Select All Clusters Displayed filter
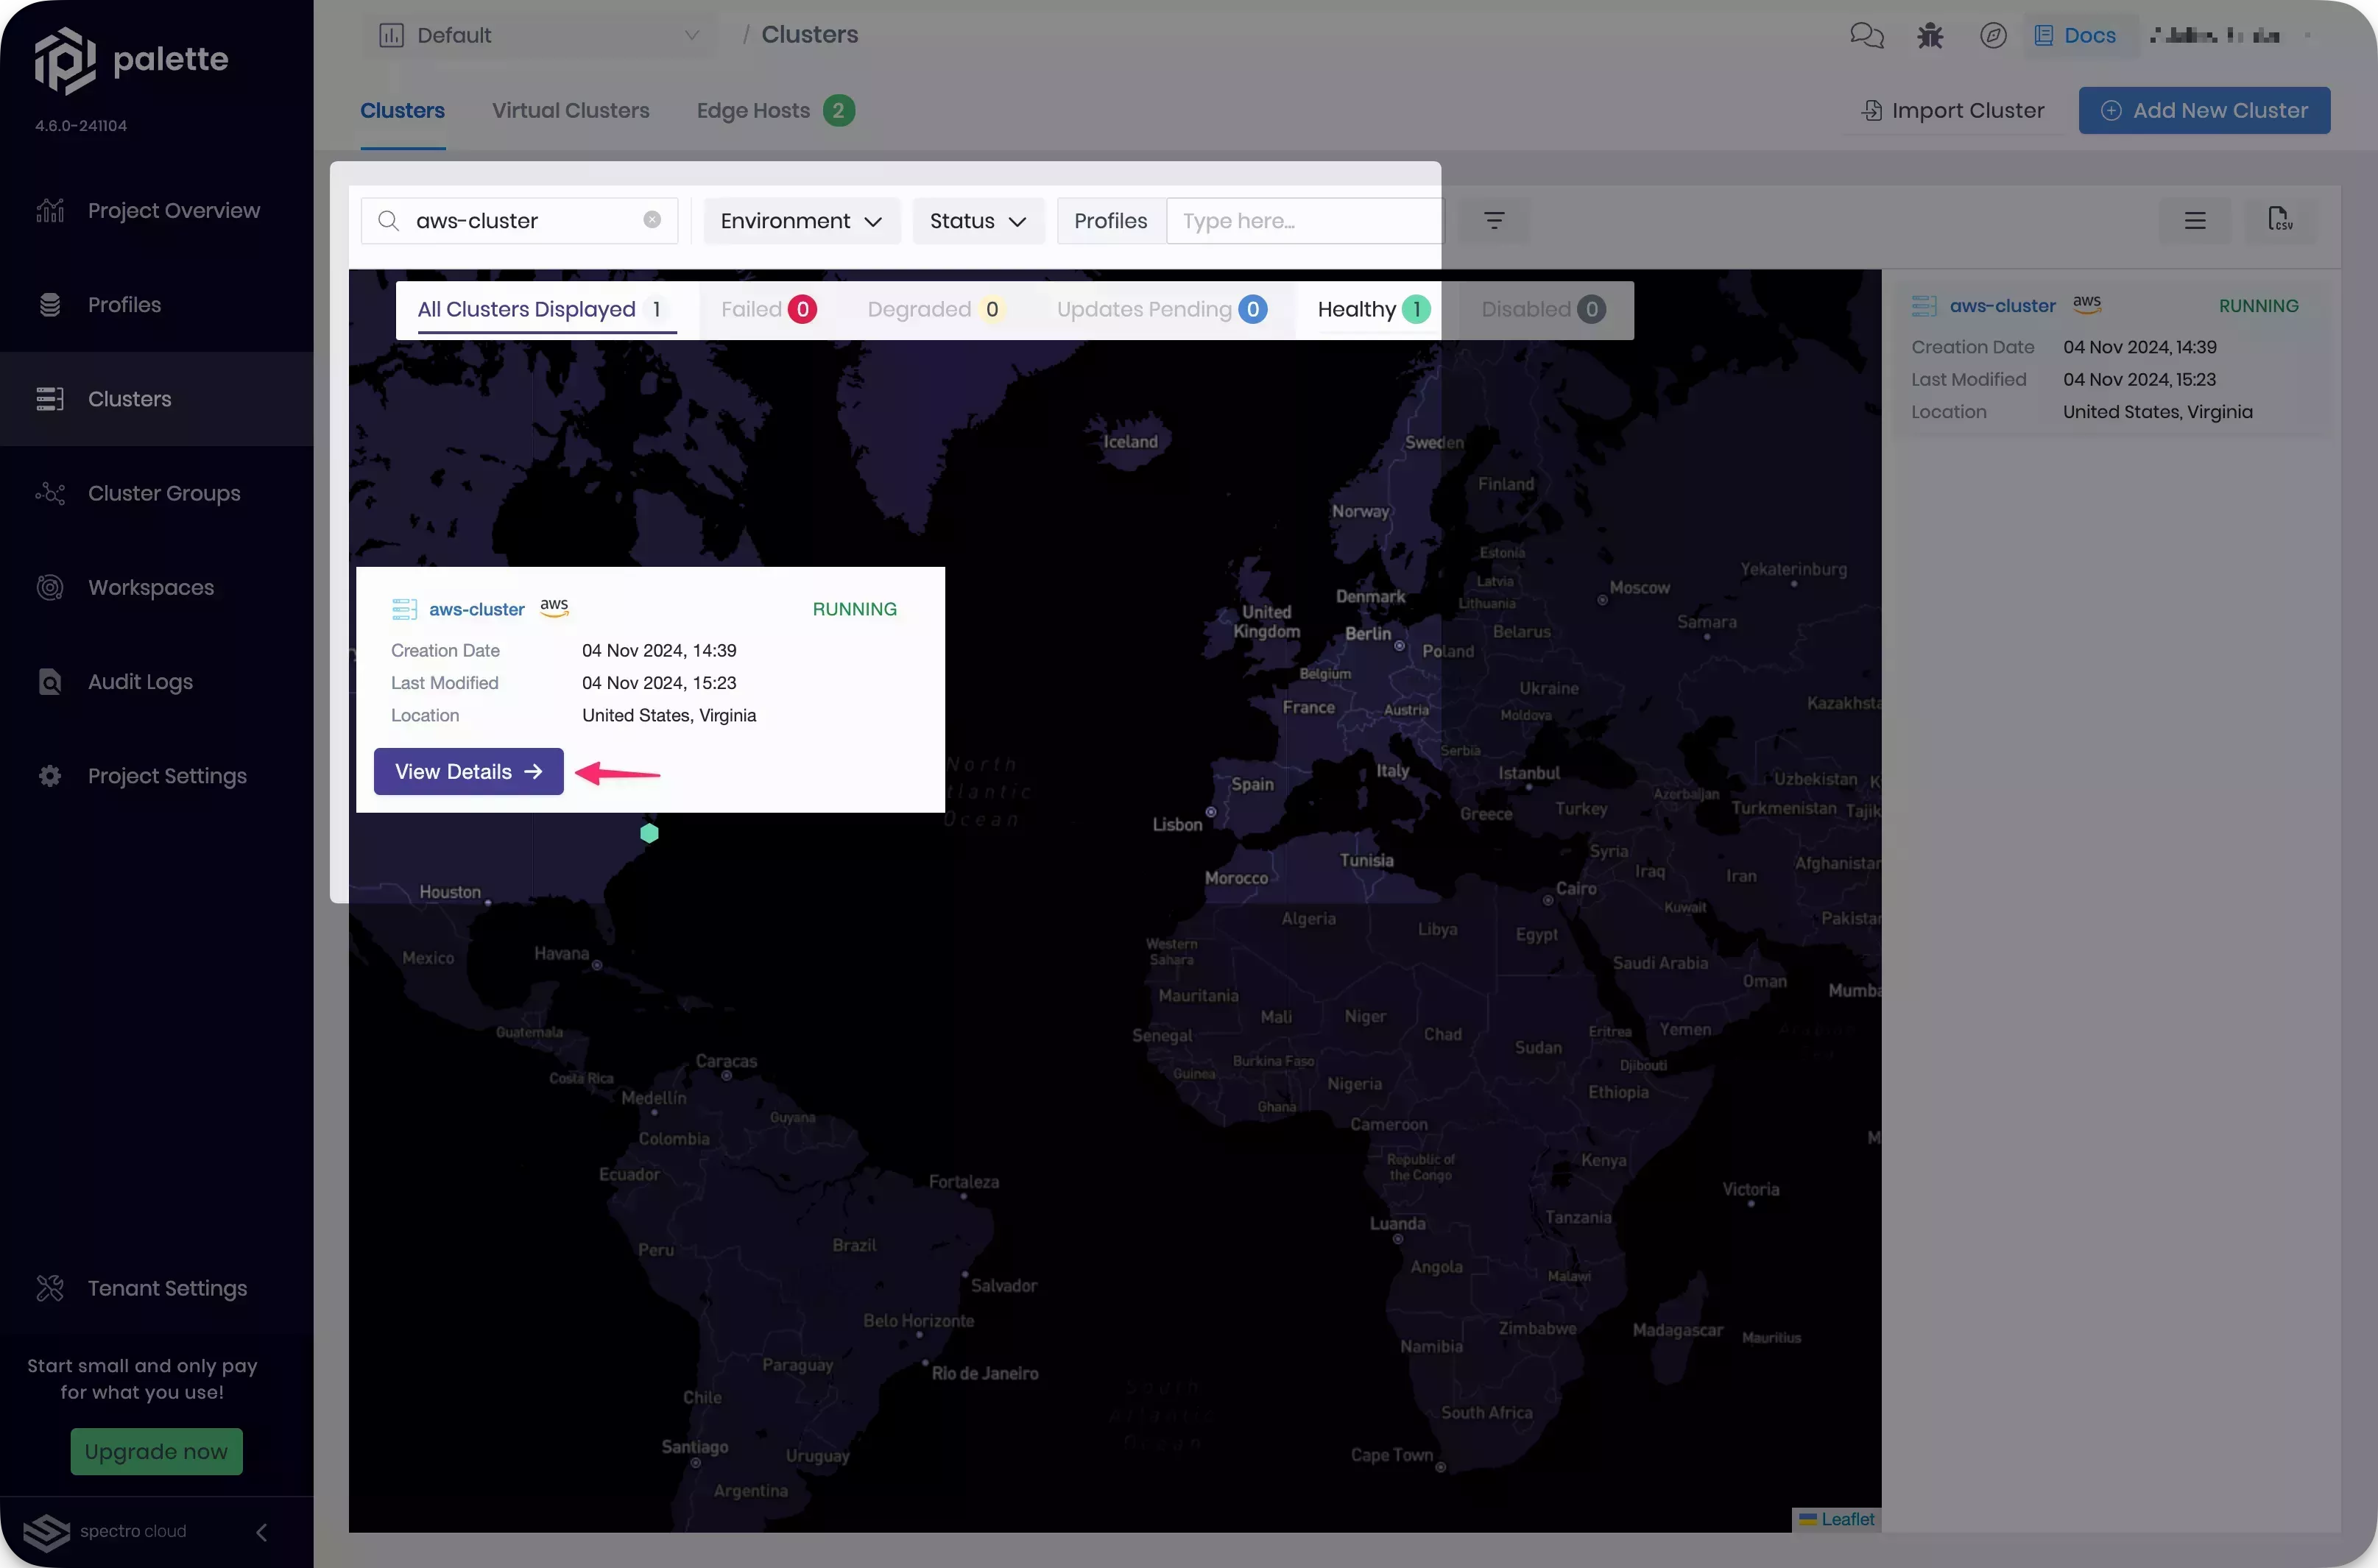Image resolution: width=2378 pixels, height=1568 pixels. pos(547,309)
